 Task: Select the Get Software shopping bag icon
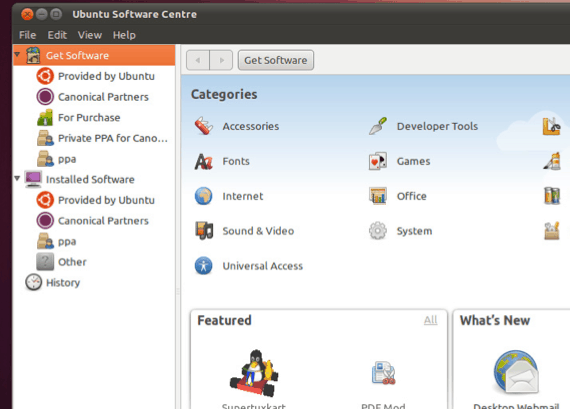tap(33, 55)
